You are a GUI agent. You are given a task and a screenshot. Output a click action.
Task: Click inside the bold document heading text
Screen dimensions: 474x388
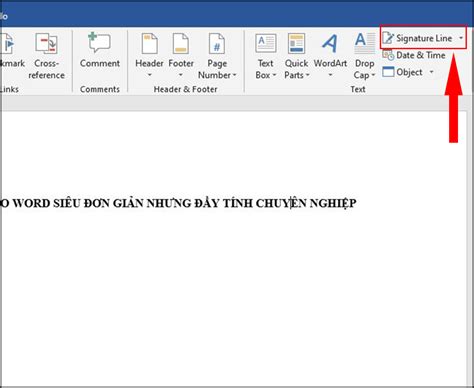(x=178, y=203)
